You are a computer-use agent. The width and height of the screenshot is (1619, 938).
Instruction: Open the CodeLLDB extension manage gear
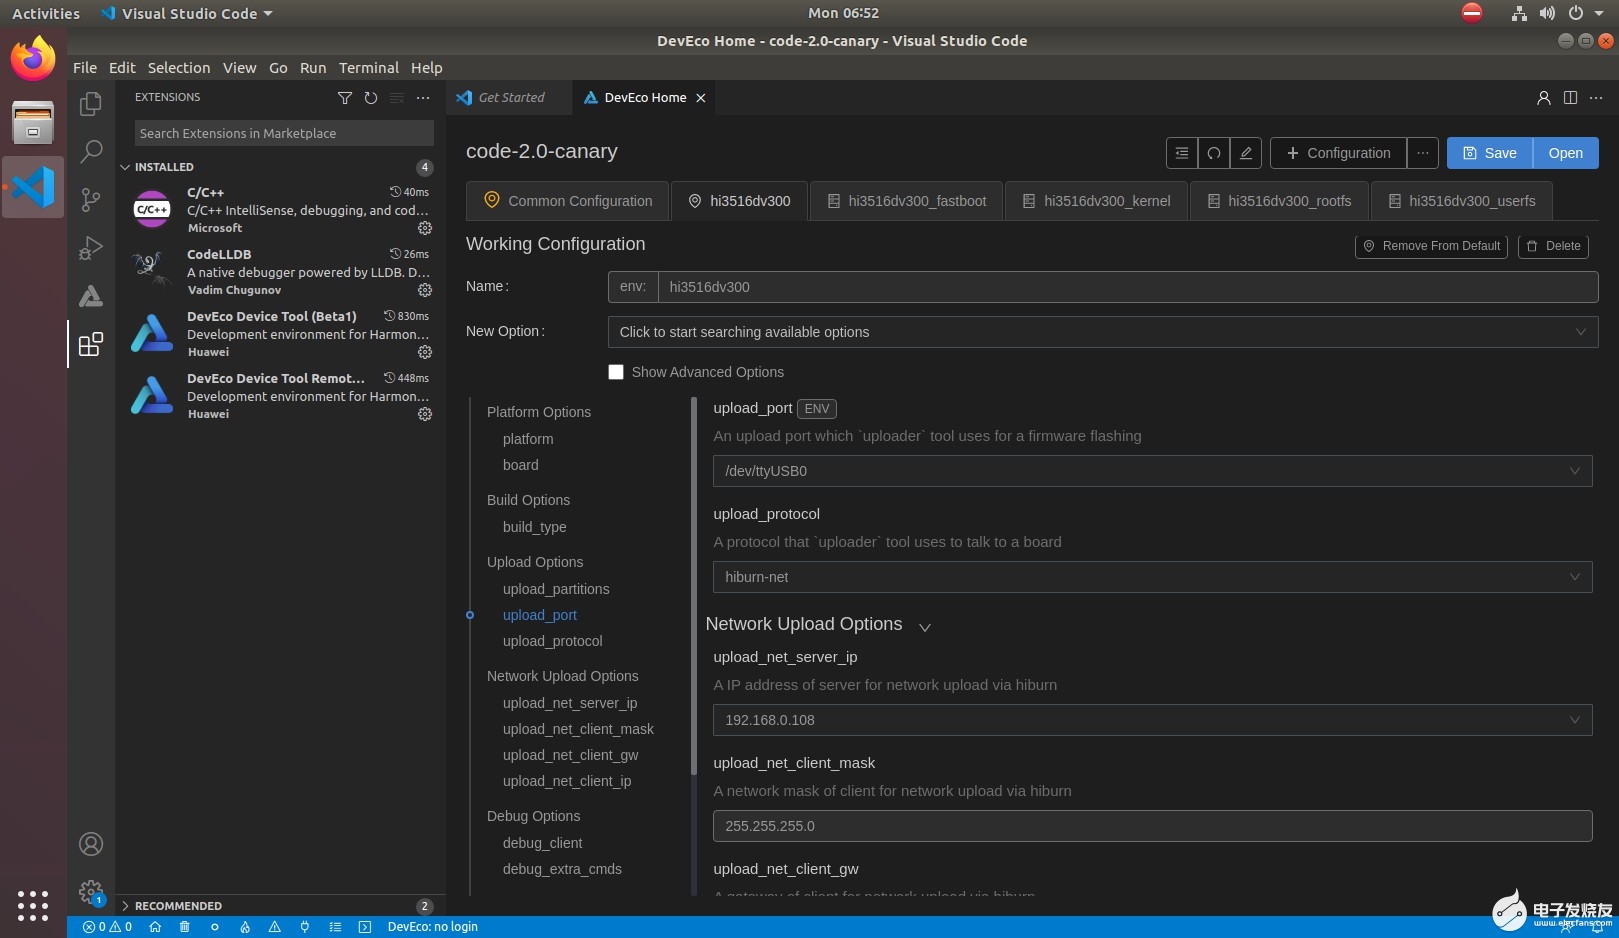[425, 290]
